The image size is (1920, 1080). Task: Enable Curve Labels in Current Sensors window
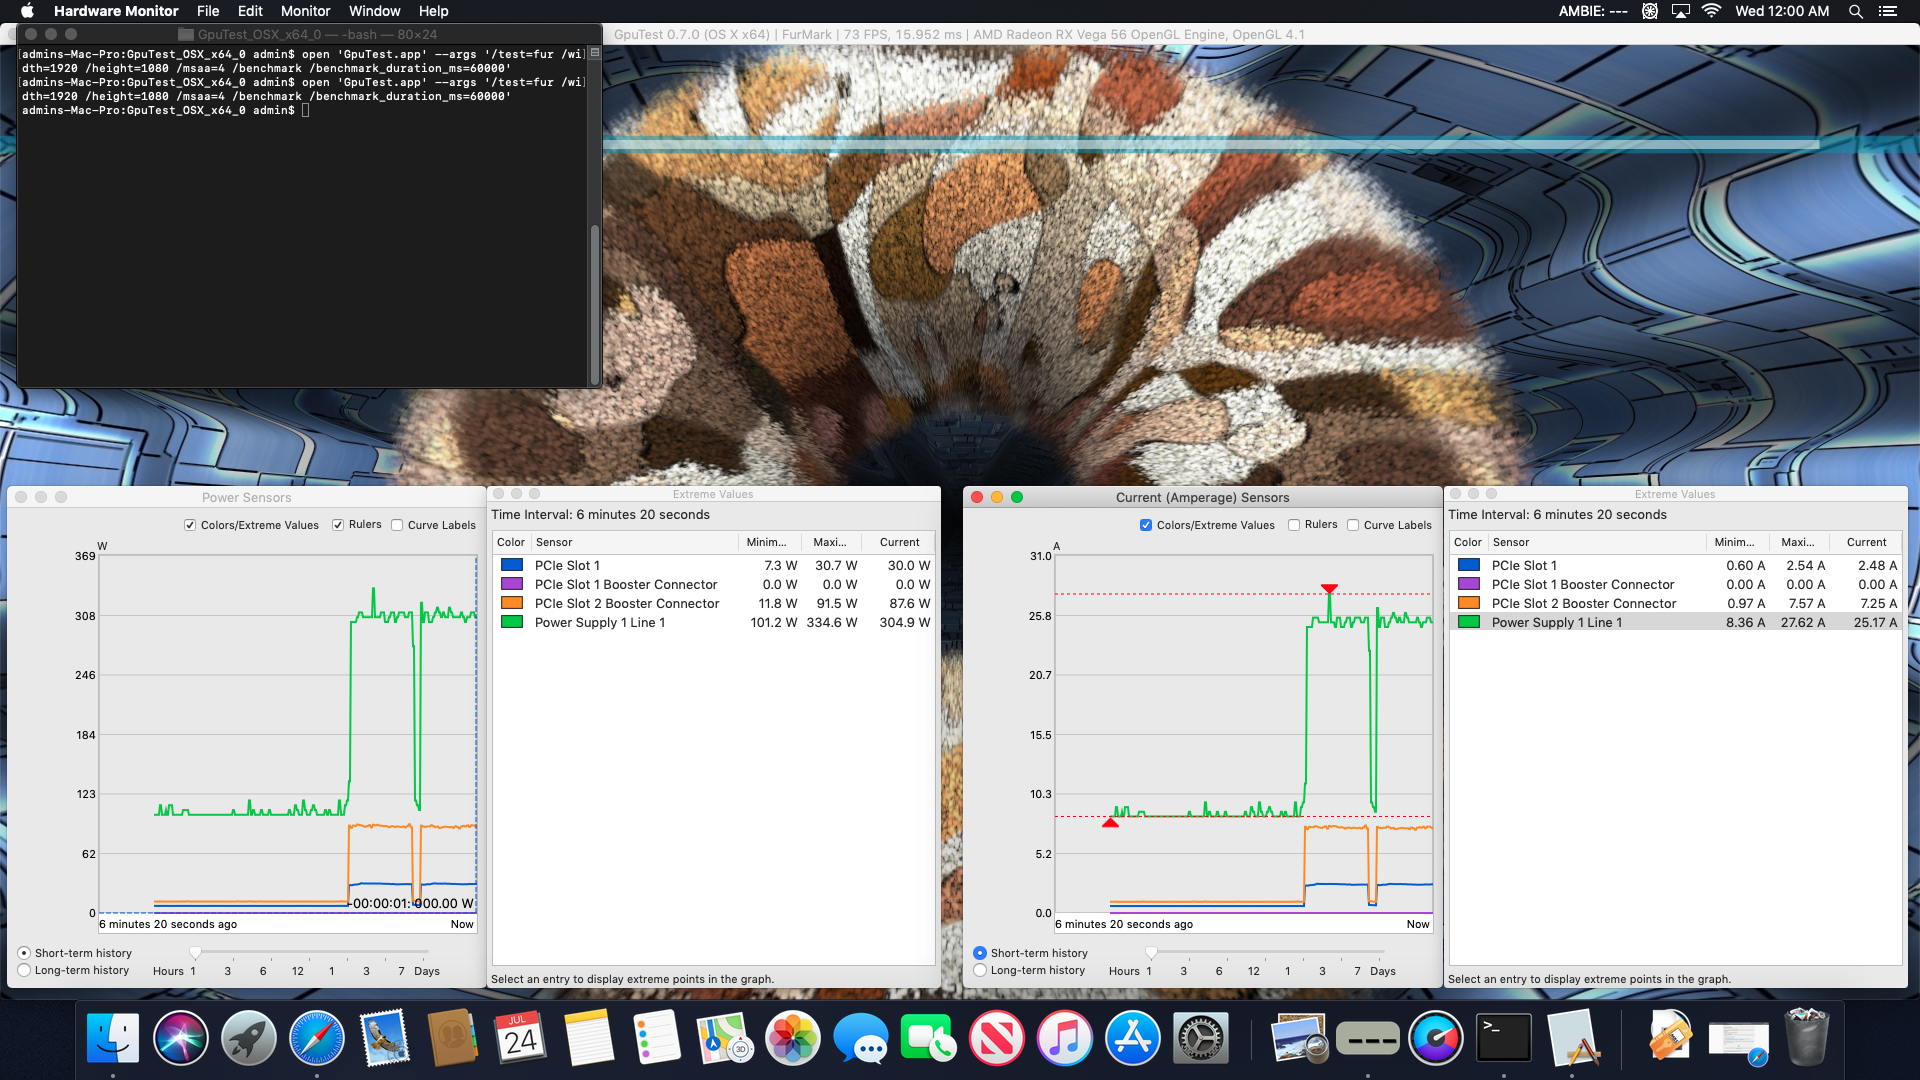pyautogui.click(x=1353, y=525)
